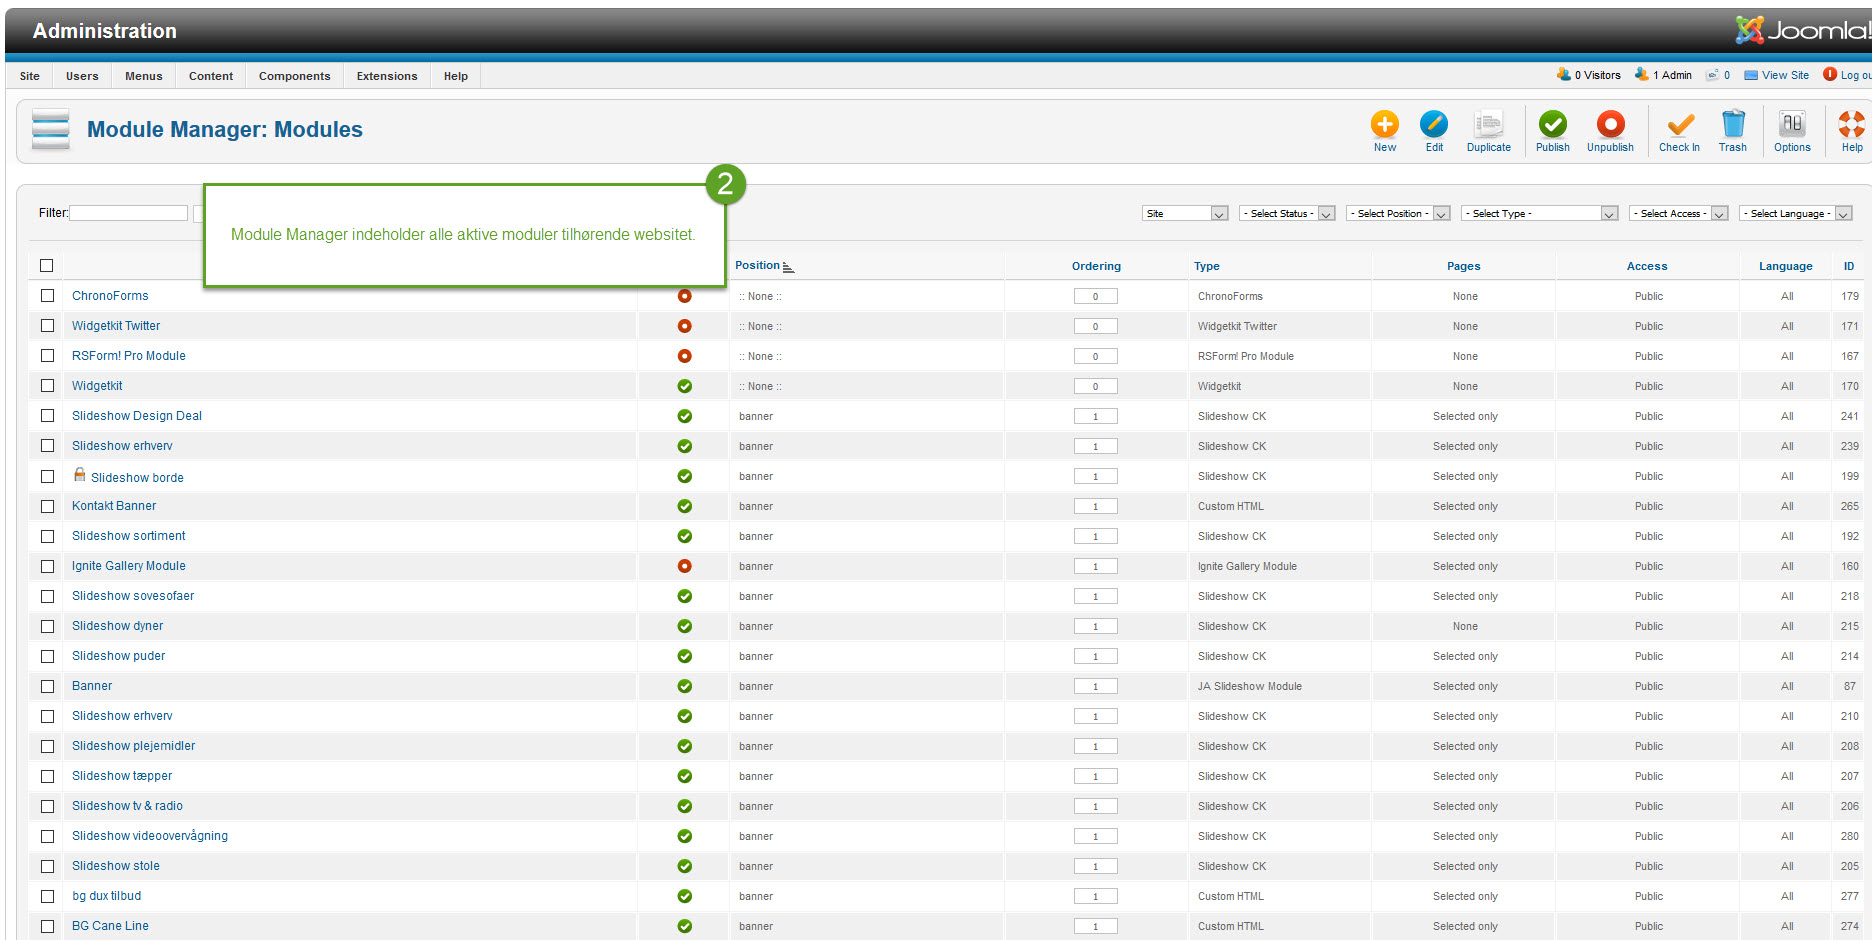The image size is (1872, 940).
Task: Open the Users menu
Action: tap(82, 76)
